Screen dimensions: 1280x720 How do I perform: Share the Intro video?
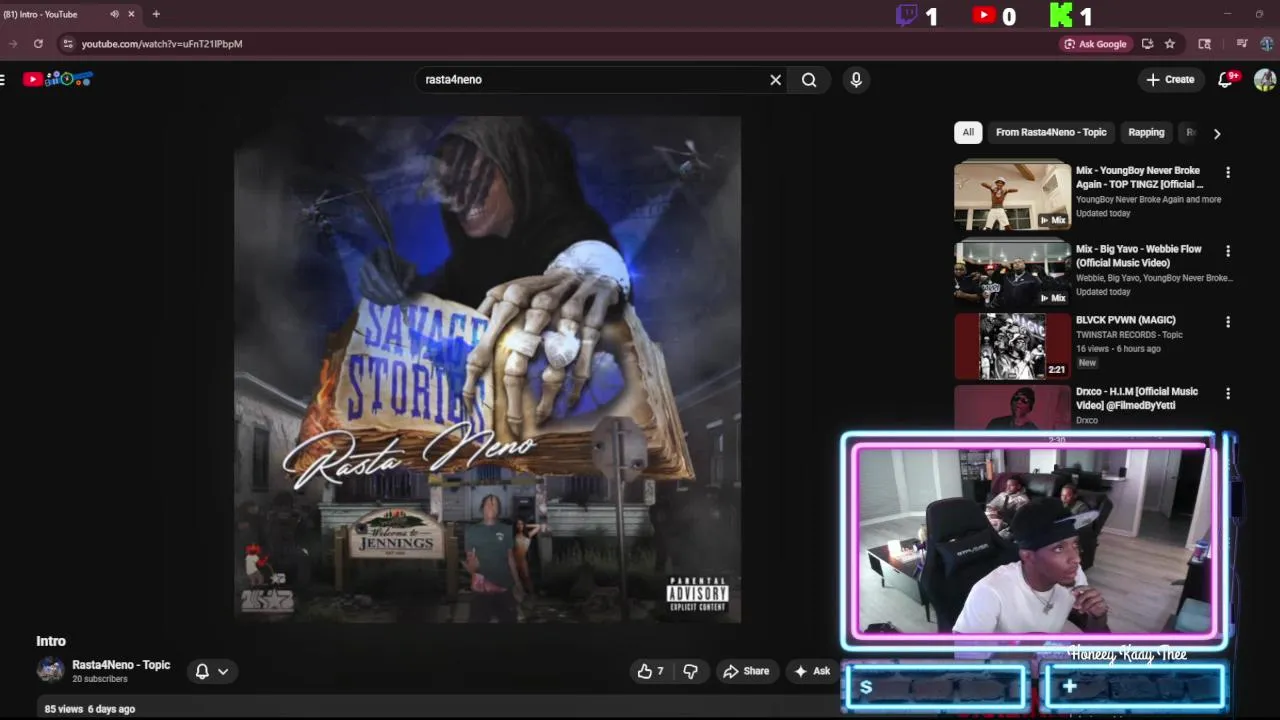pos(746,671)
